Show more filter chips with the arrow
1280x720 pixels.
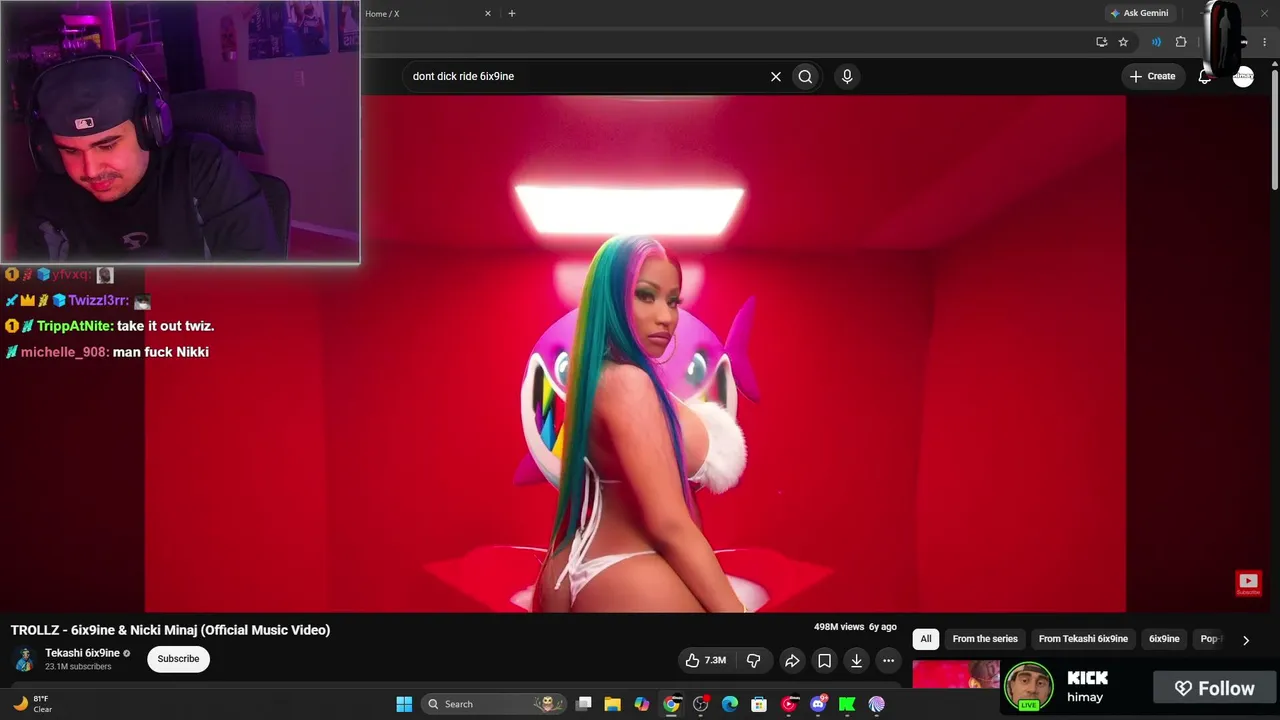(1246, 640)
